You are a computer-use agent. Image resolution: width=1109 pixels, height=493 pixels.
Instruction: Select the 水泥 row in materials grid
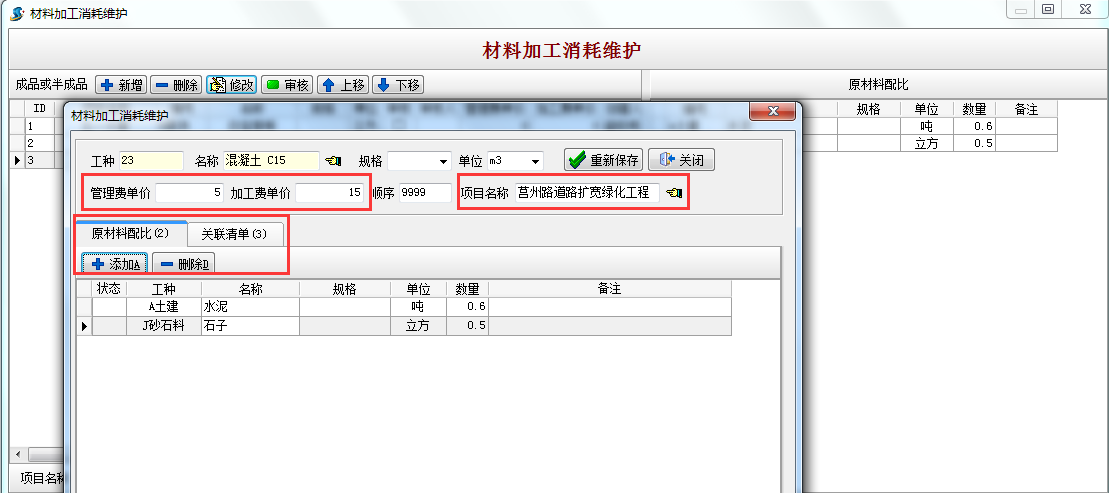tap(249, 307)
